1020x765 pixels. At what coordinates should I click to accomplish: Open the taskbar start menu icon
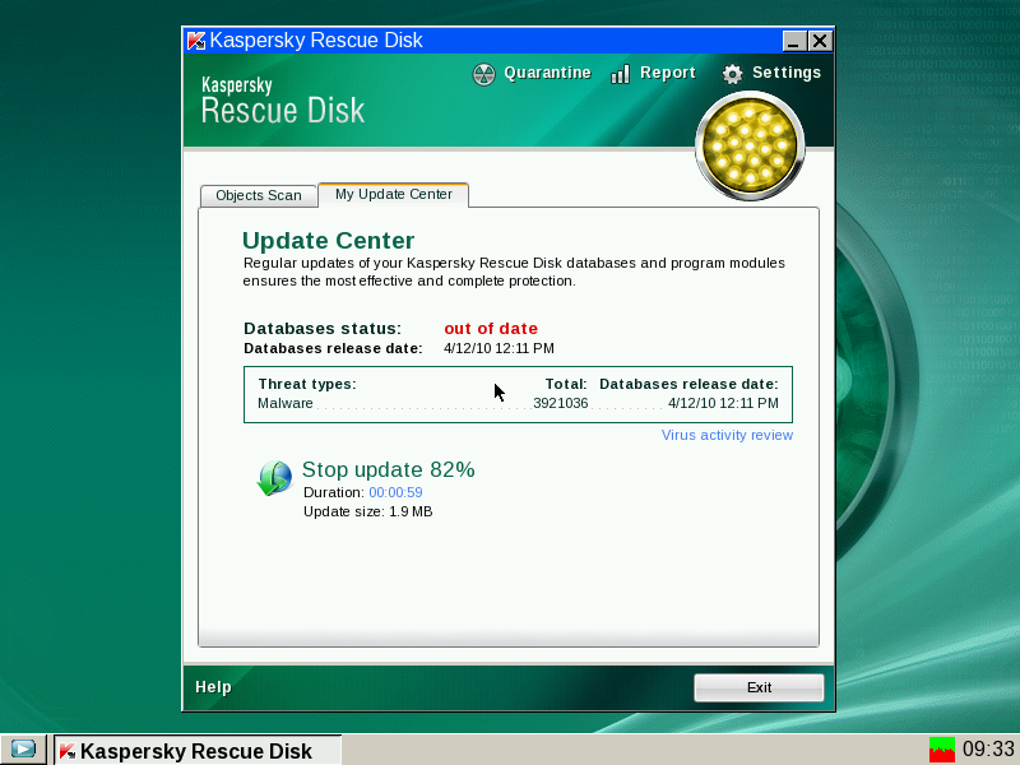click(x=23, y=749)
